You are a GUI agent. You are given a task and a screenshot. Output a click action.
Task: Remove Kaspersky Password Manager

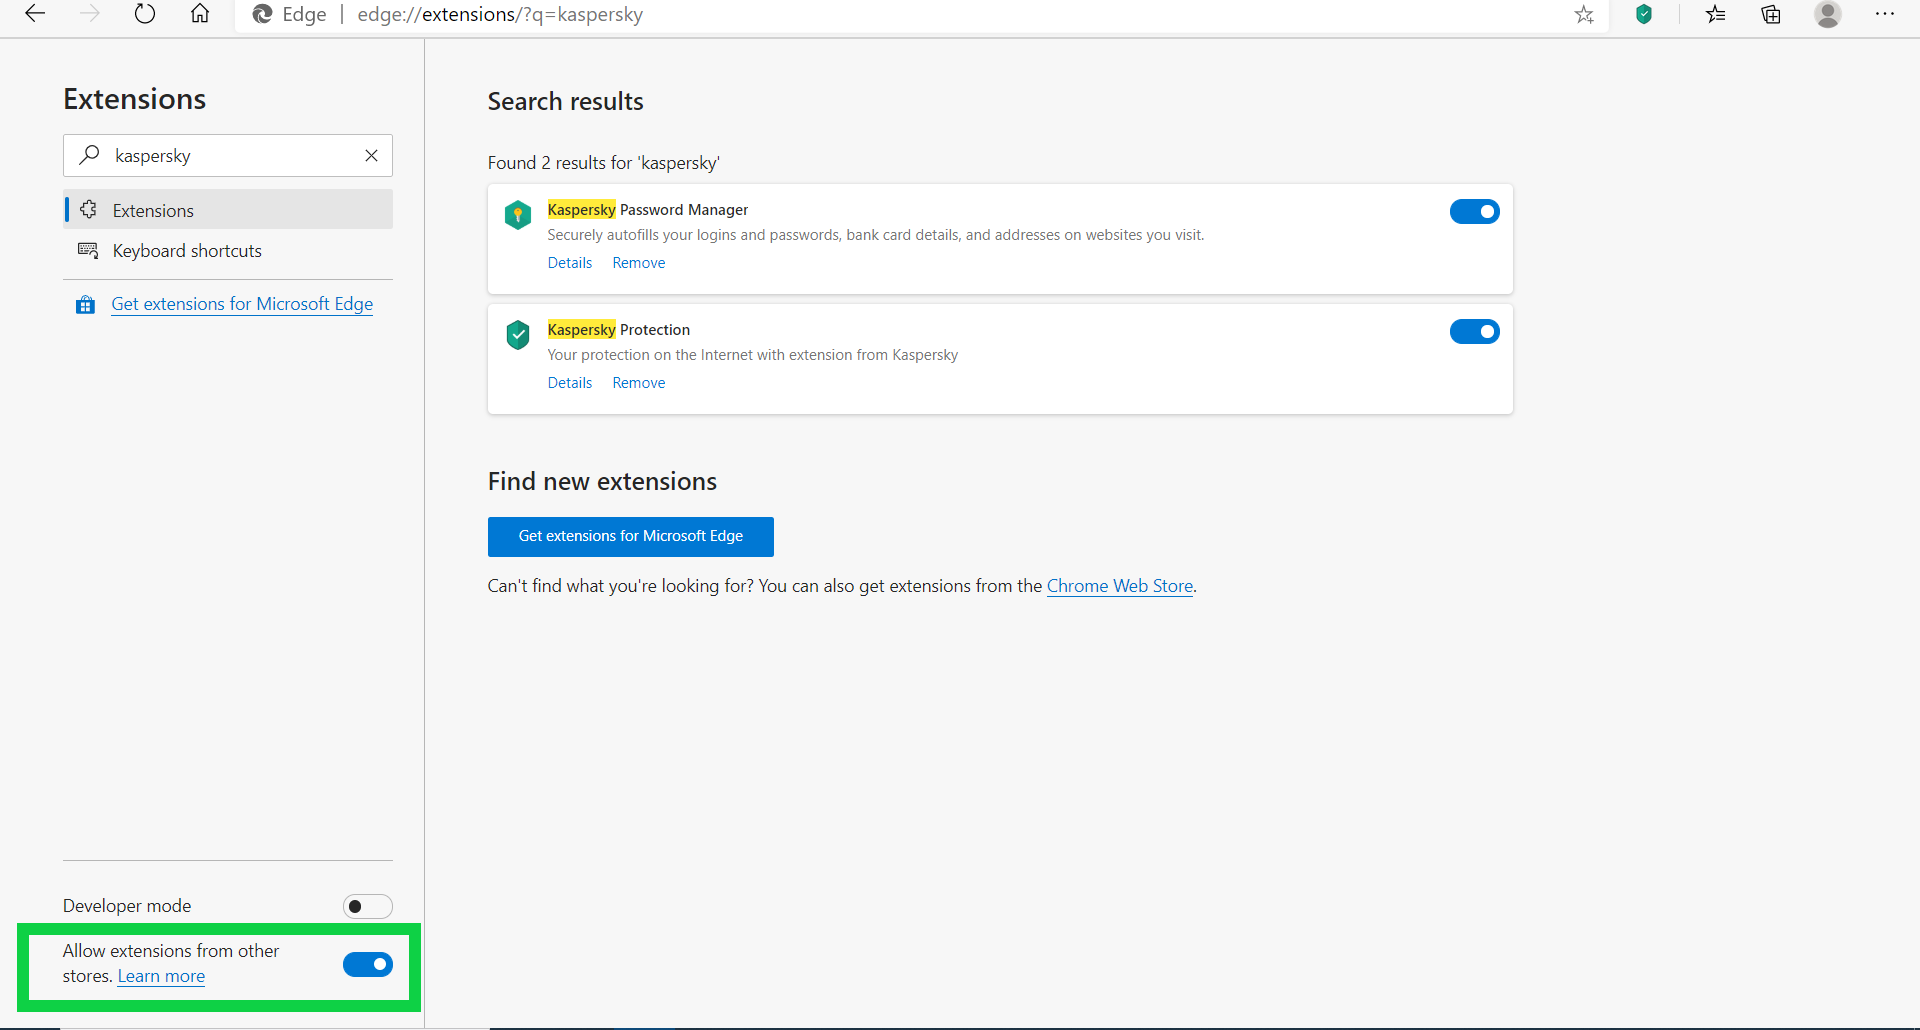click(x=638, y=263)
